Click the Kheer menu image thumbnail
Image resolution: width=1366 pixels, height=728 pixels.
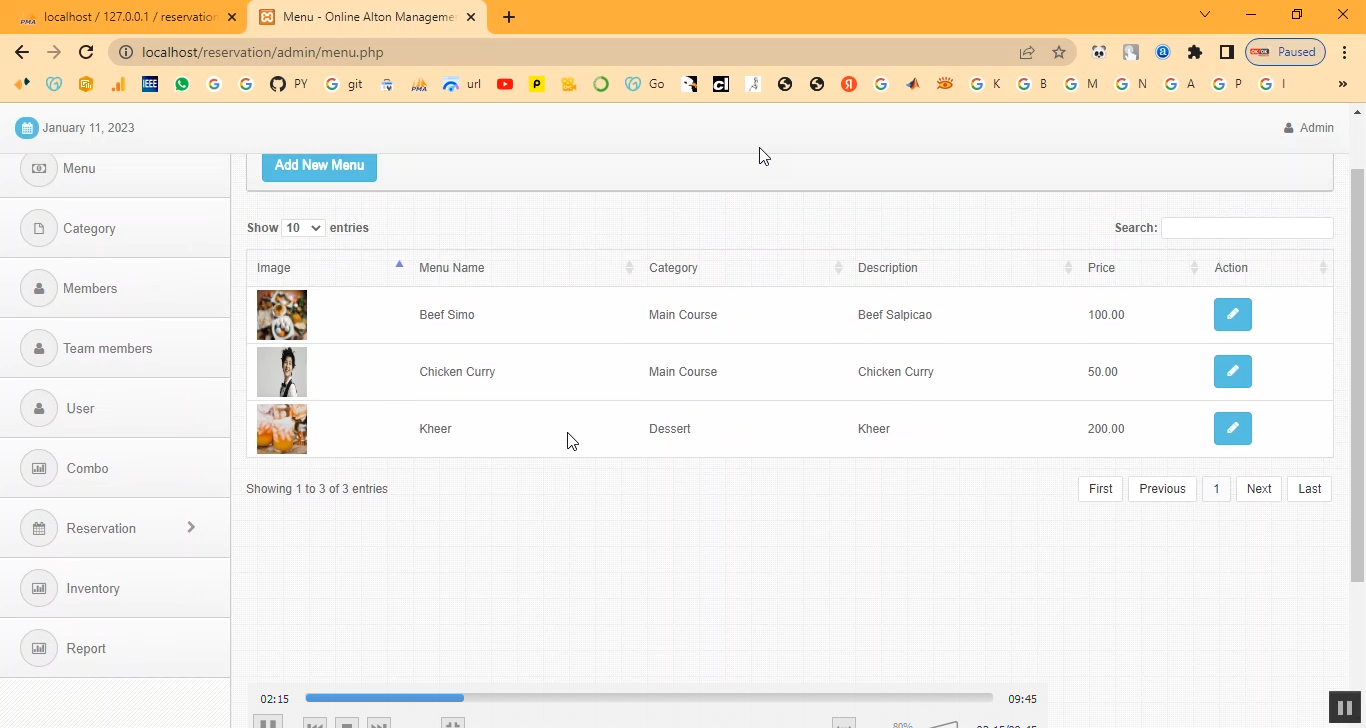tap(282, 429)
